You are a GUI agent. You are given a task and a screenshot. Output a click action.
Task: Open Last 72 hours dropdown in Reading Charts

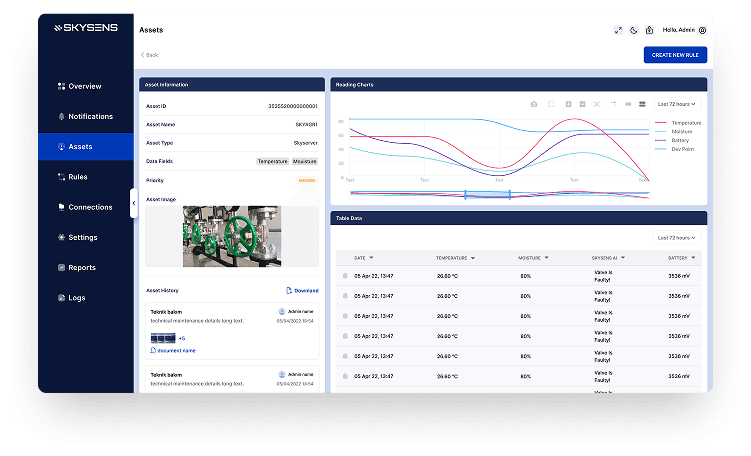click(x=676, y=104)
